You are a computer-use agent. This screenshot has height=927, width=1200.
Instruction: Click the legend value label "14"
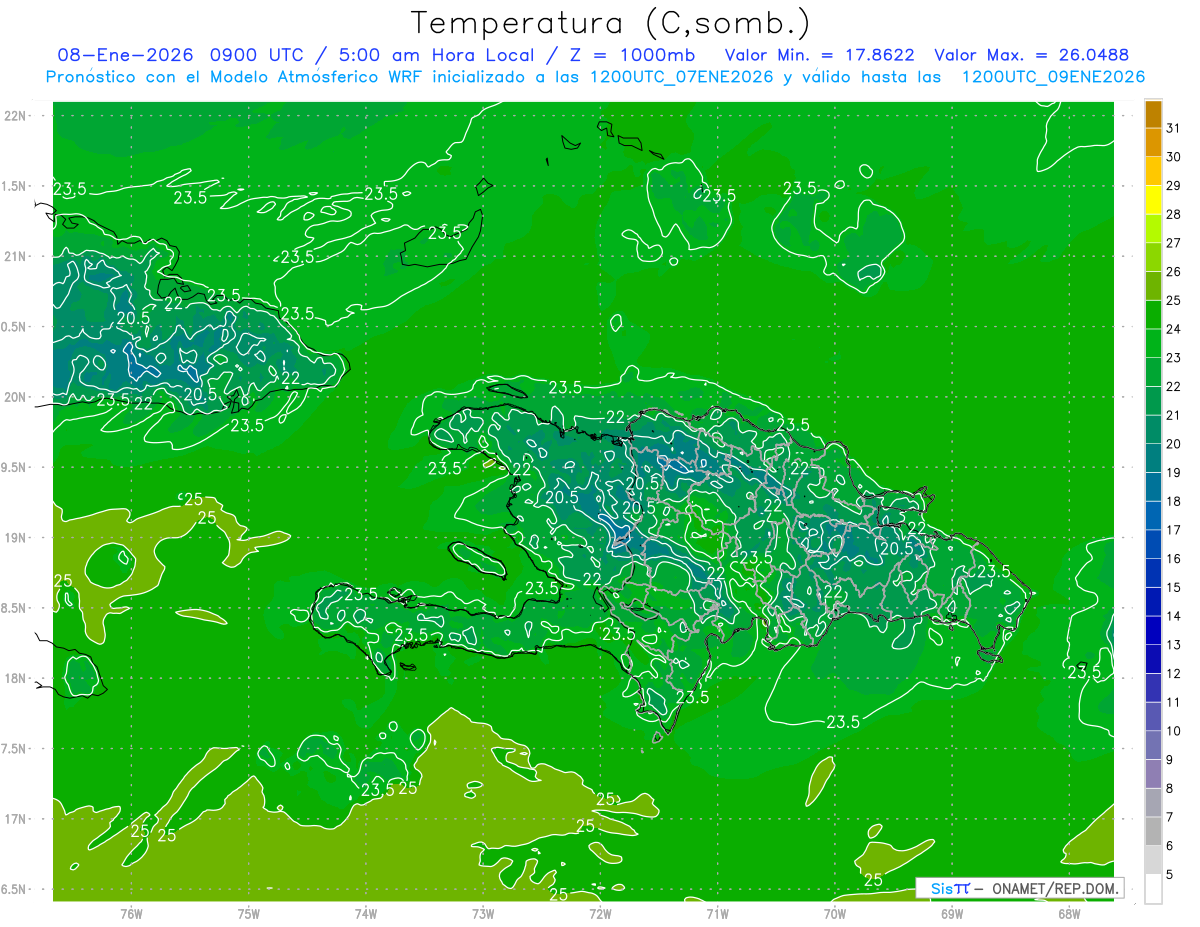coord(1174,616)
